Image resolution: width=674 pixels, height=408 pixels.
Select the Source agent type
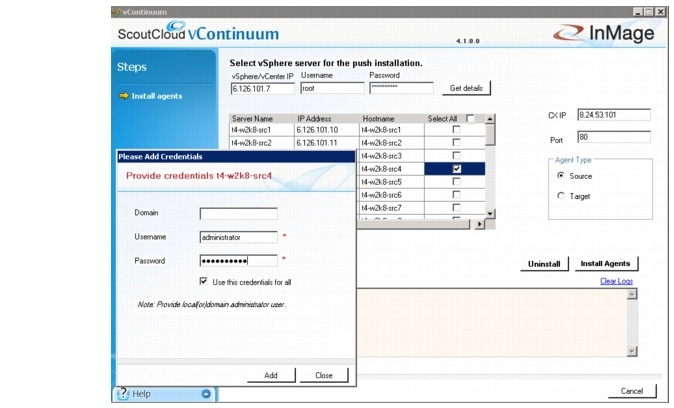click(561, 175)
